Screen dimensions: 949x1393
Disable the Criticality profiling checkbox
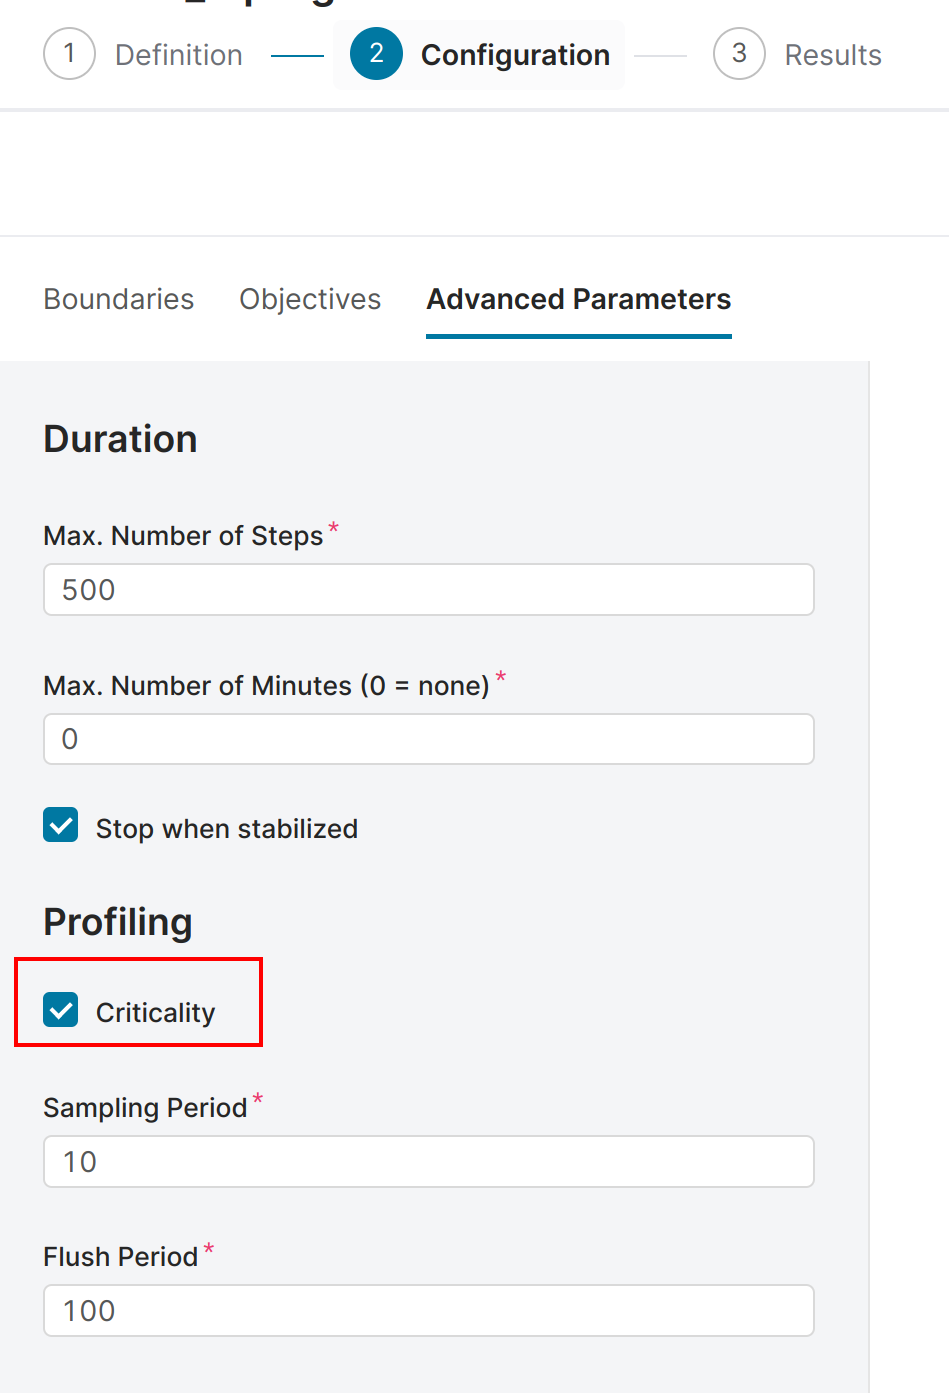click(x=61, y=1010)
